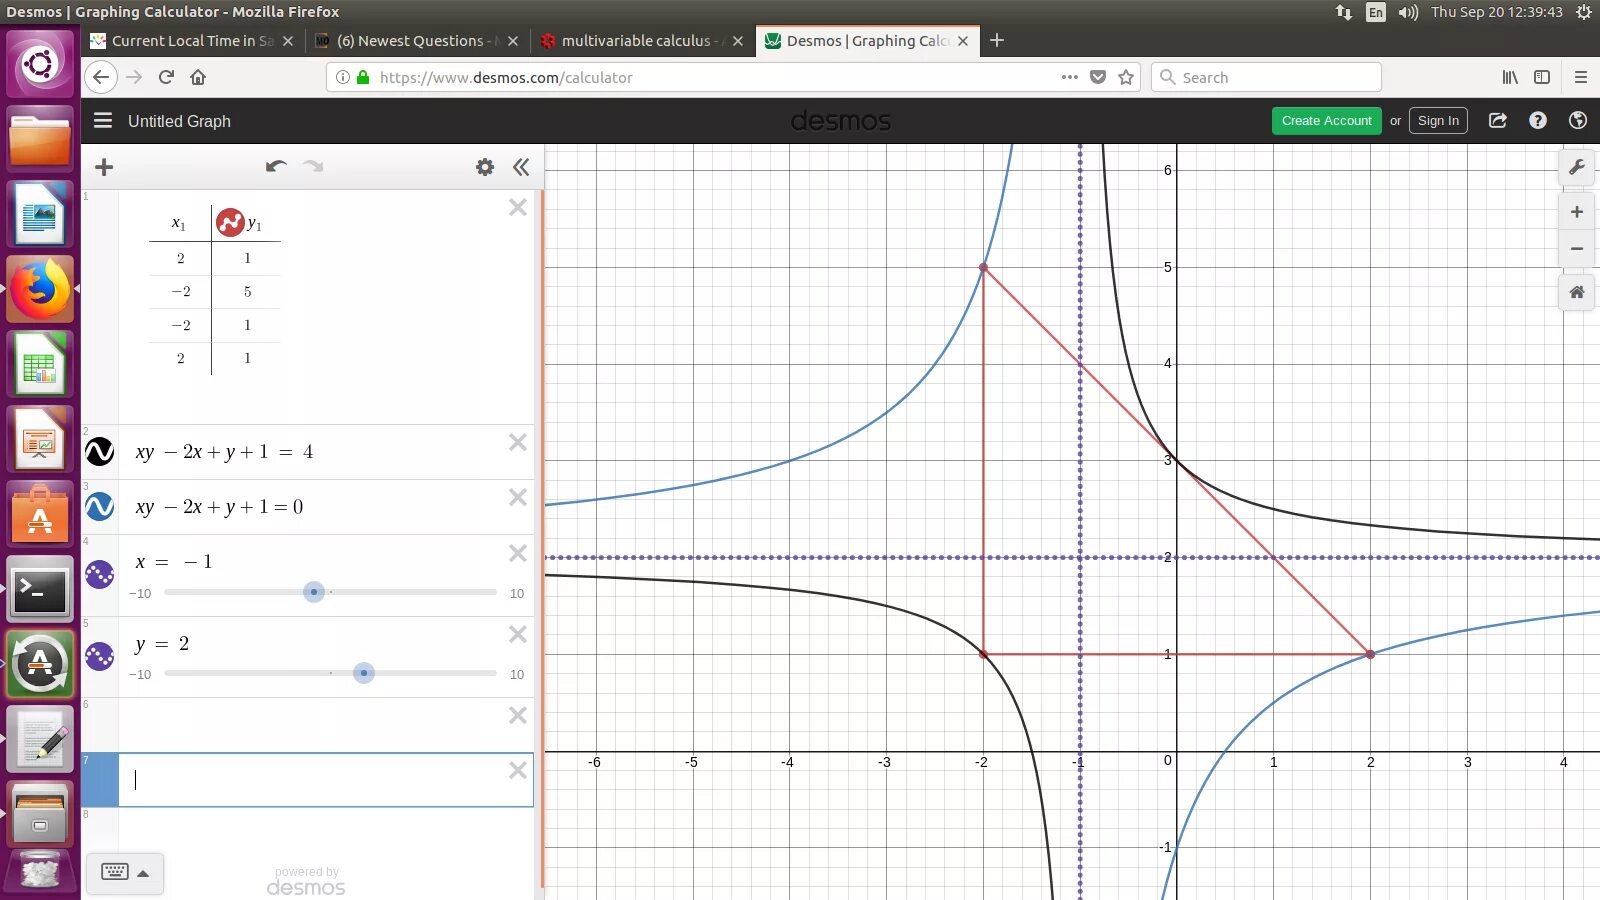Click the y slider handle
Viewport: 1600px width, 900px height.
(364, 673)
